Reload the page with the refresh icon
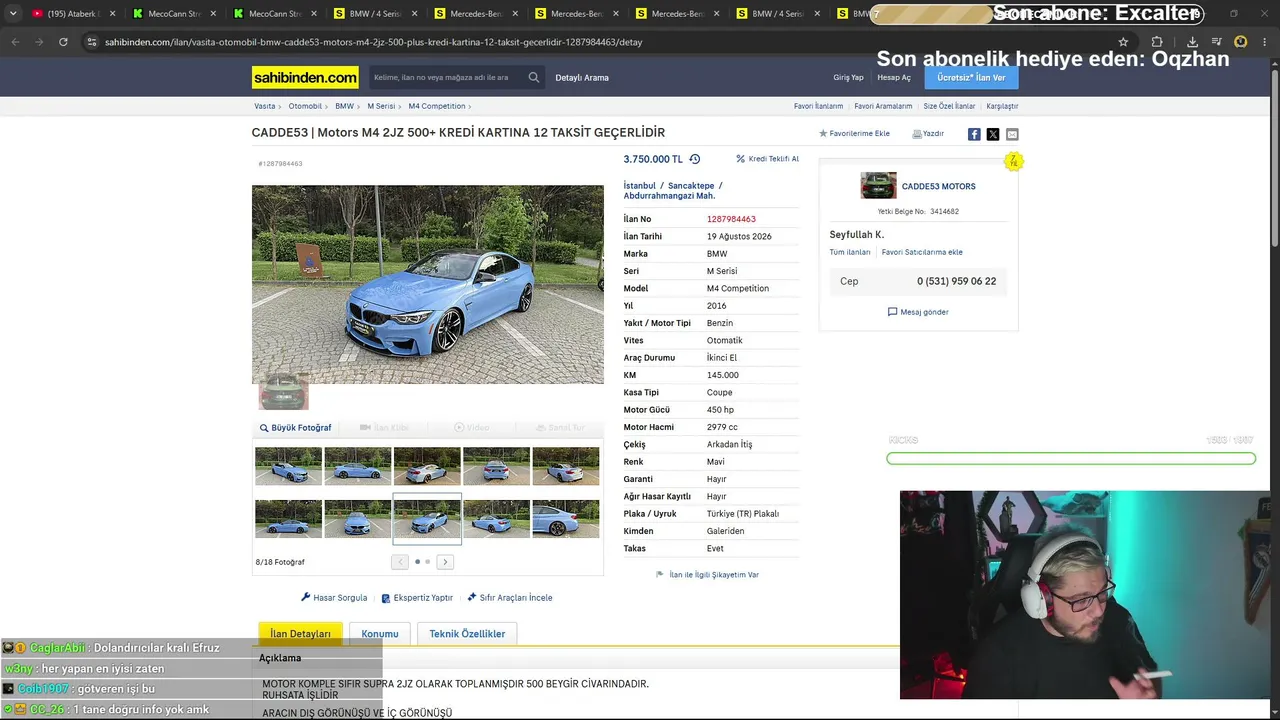 (x=63, y=42)
